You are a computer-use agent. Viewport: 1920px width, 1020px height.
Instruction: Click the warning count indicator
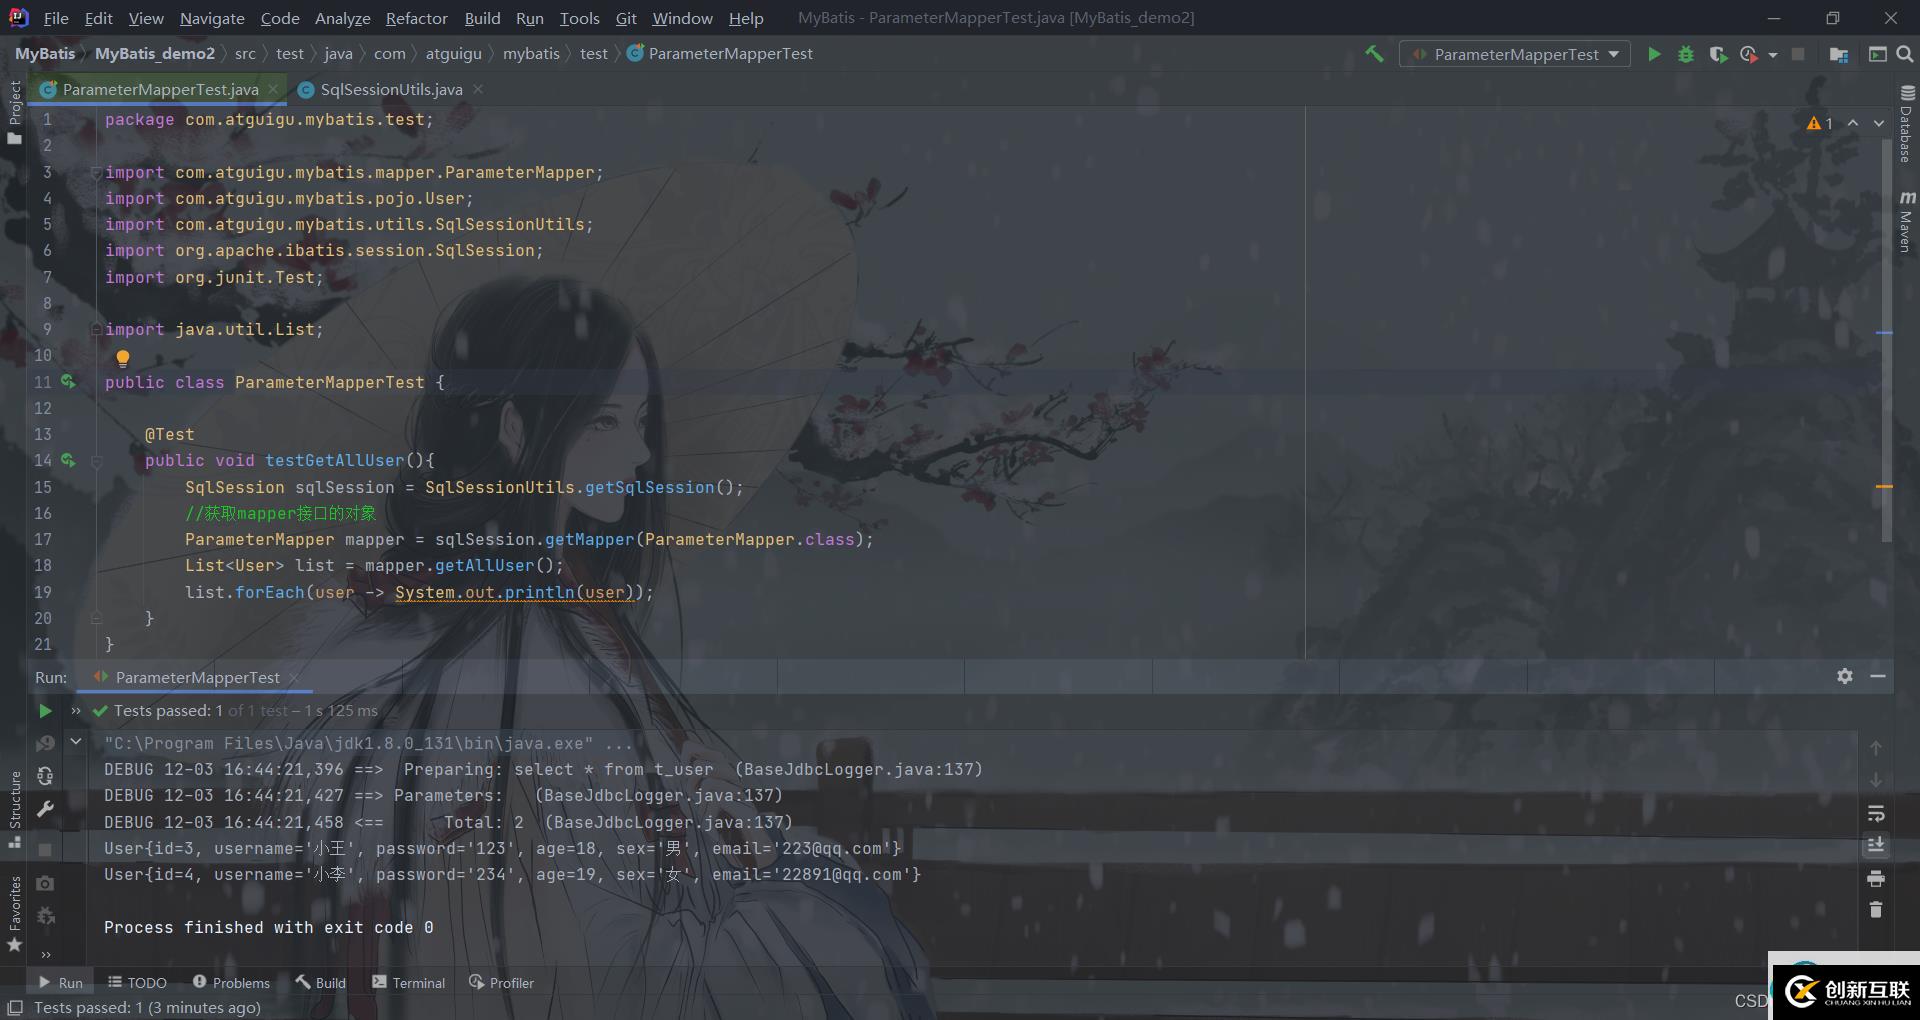[x=1820, y=123]
